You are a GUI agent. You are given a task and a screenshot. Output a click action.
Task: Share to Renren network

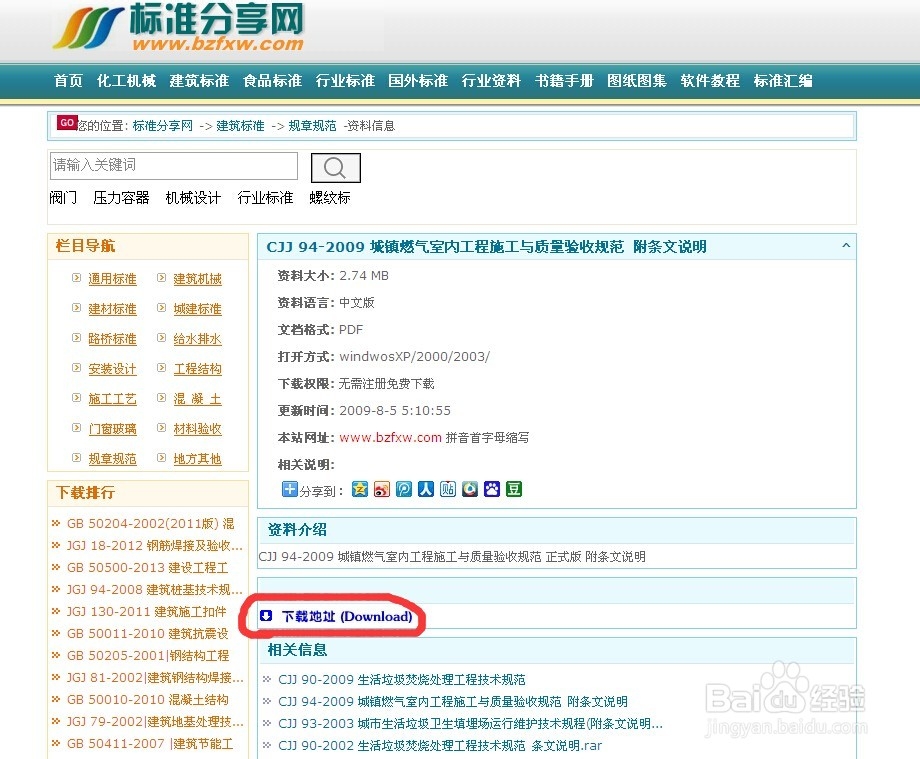425,489
